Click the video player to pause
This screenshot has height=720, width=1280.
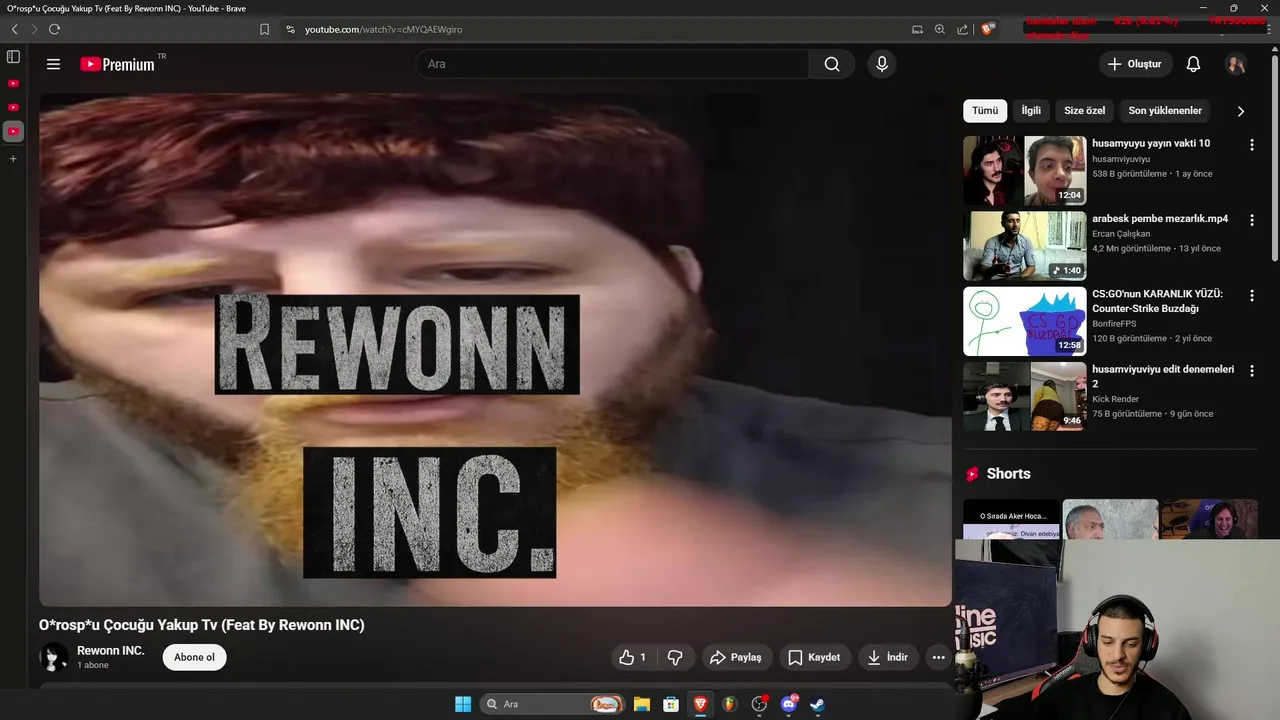click(x=495, y=350)
